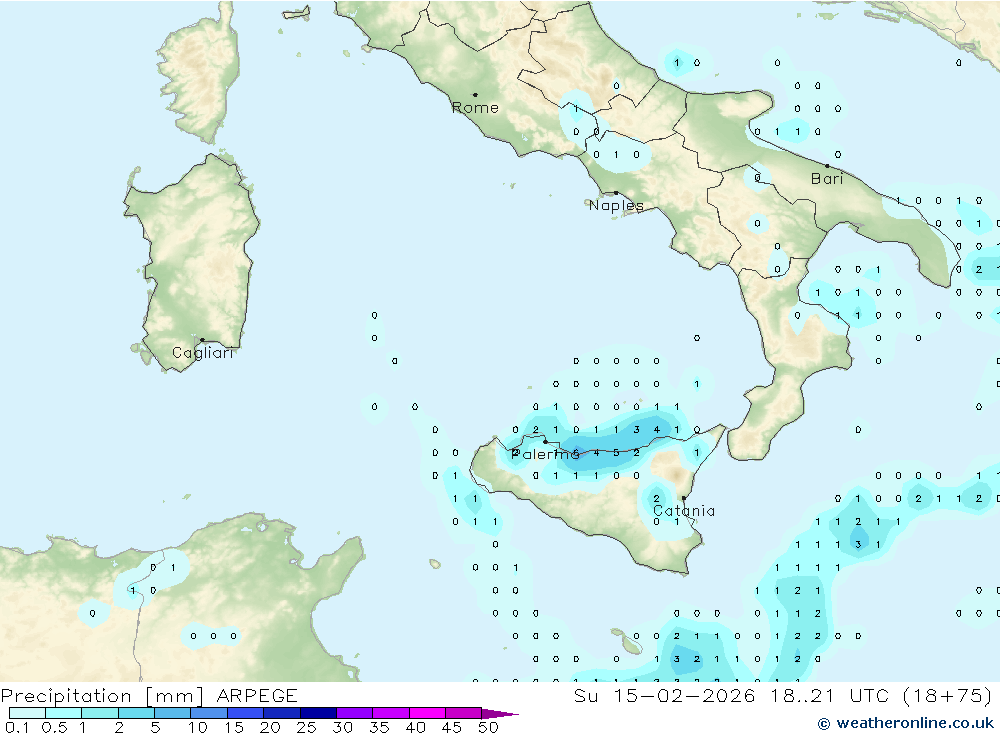This screenshot has height=733, width=1000.
Task: Click the date 'Su 15-02-2026'
Action: 664,695
